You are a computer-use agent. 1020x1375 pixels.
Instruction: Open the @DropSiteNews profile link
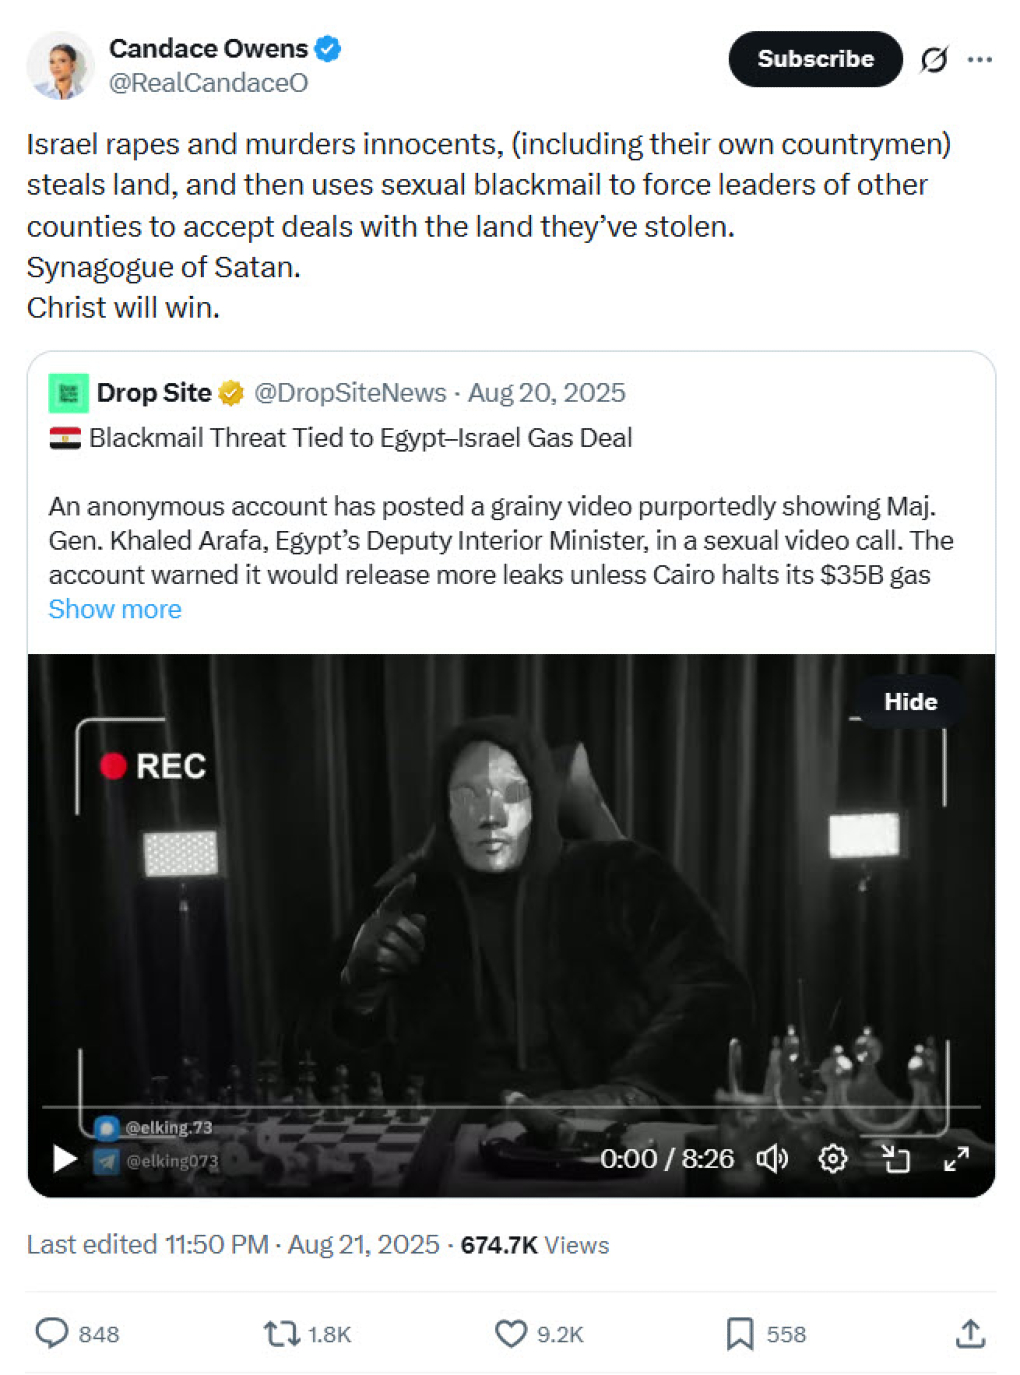pyautogui.click(x=349, y=393)
